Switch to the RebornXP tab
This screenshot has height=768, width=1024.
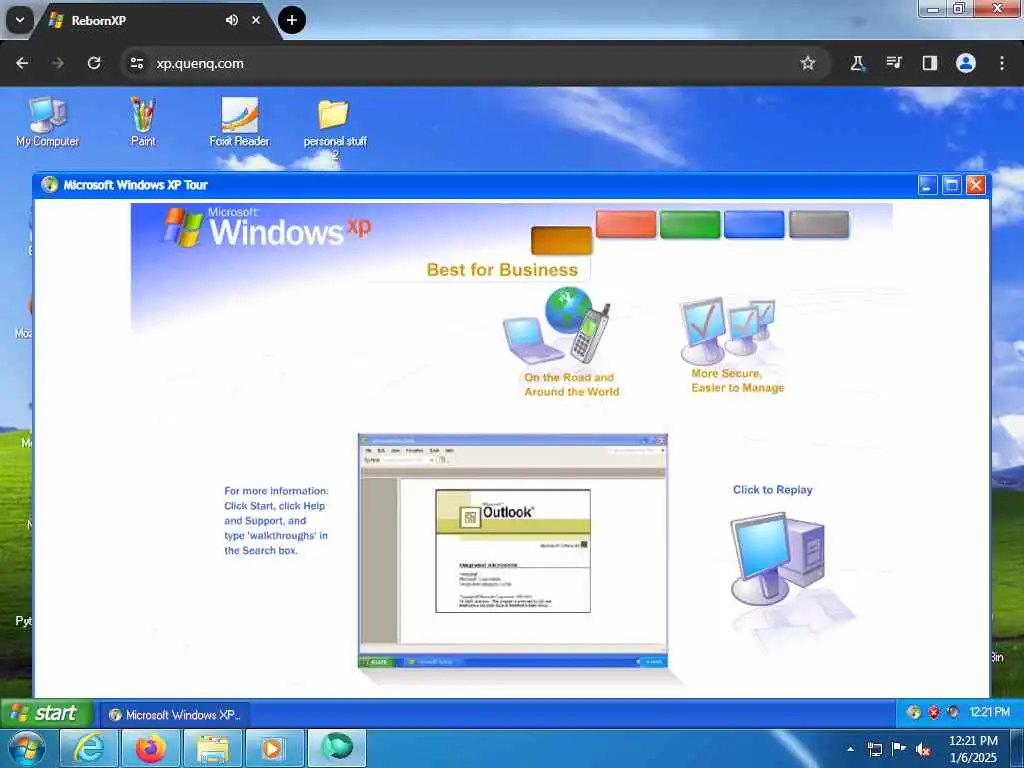pyautogui.click(x=157, y=20)
